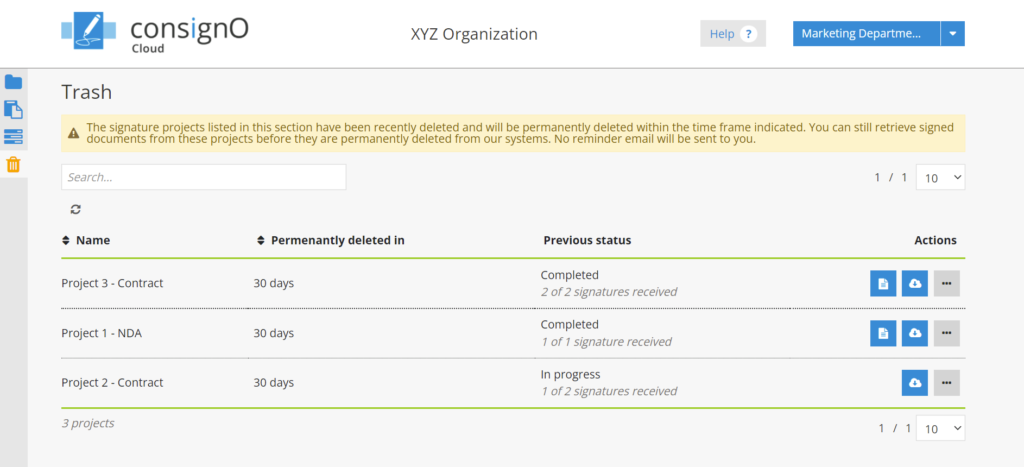This screenshot has height=467, width=1024.
Task: Click the stacked list icon in sidebar
Action: 13,137
